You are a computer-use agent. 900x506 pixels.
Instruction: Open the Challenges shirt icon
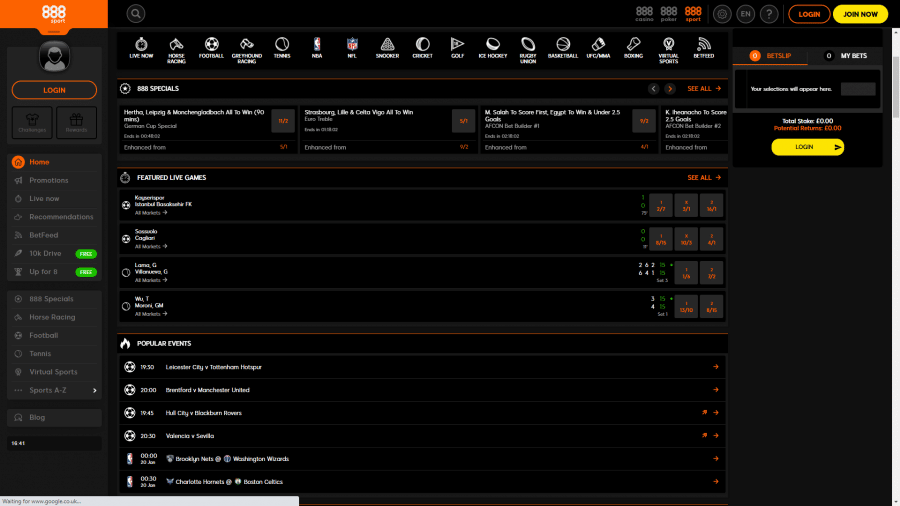pyautogui.click(x=32, y=122)
